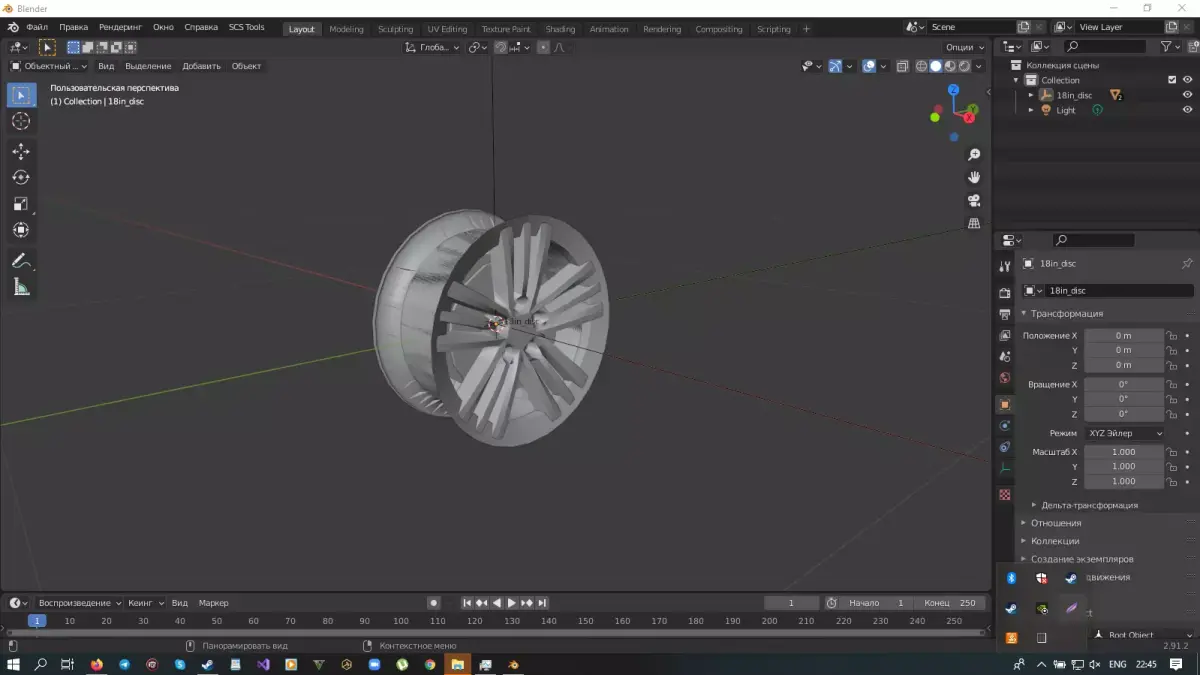
Task: Switch to the UV Editing workspace tab
Action: (447, 29)
